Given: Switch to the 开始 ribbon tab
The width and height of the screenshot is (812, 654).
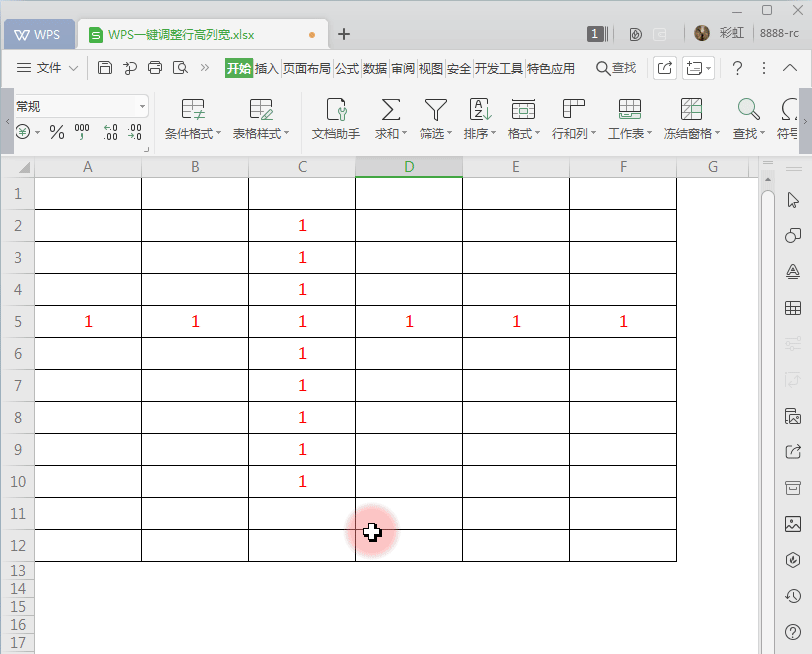Looking at the screenshot, I should tap(239, 68).
